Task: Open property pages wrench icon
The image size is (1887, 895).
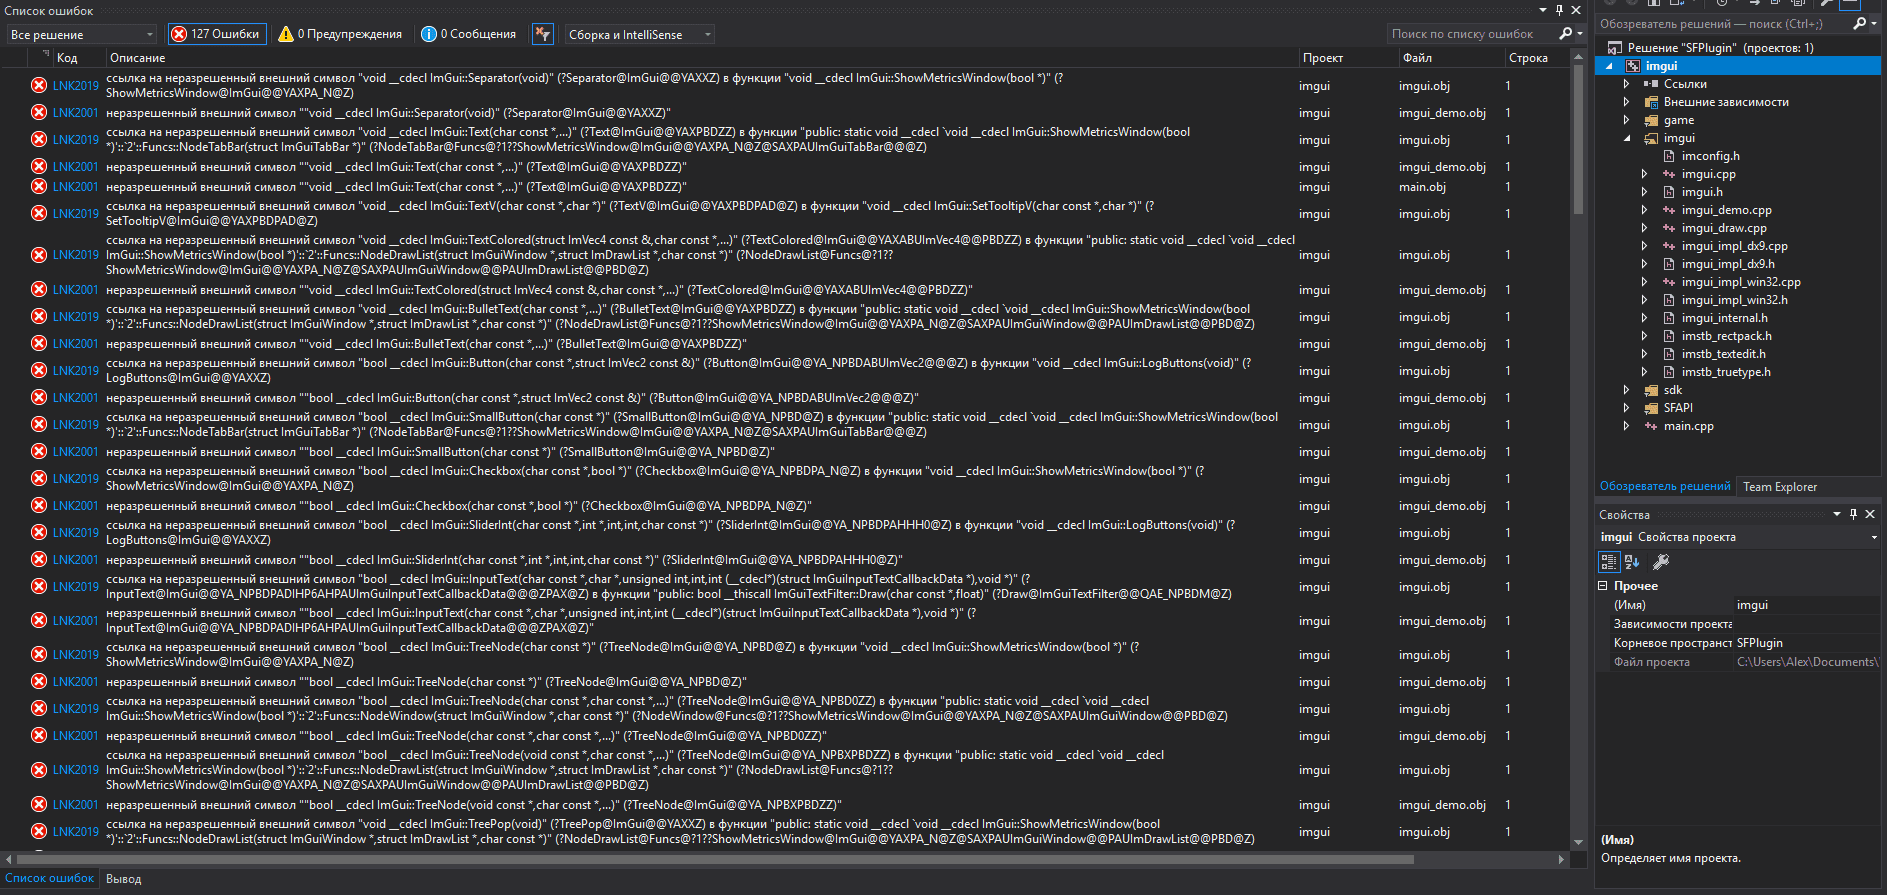Action: (1661, 562)
